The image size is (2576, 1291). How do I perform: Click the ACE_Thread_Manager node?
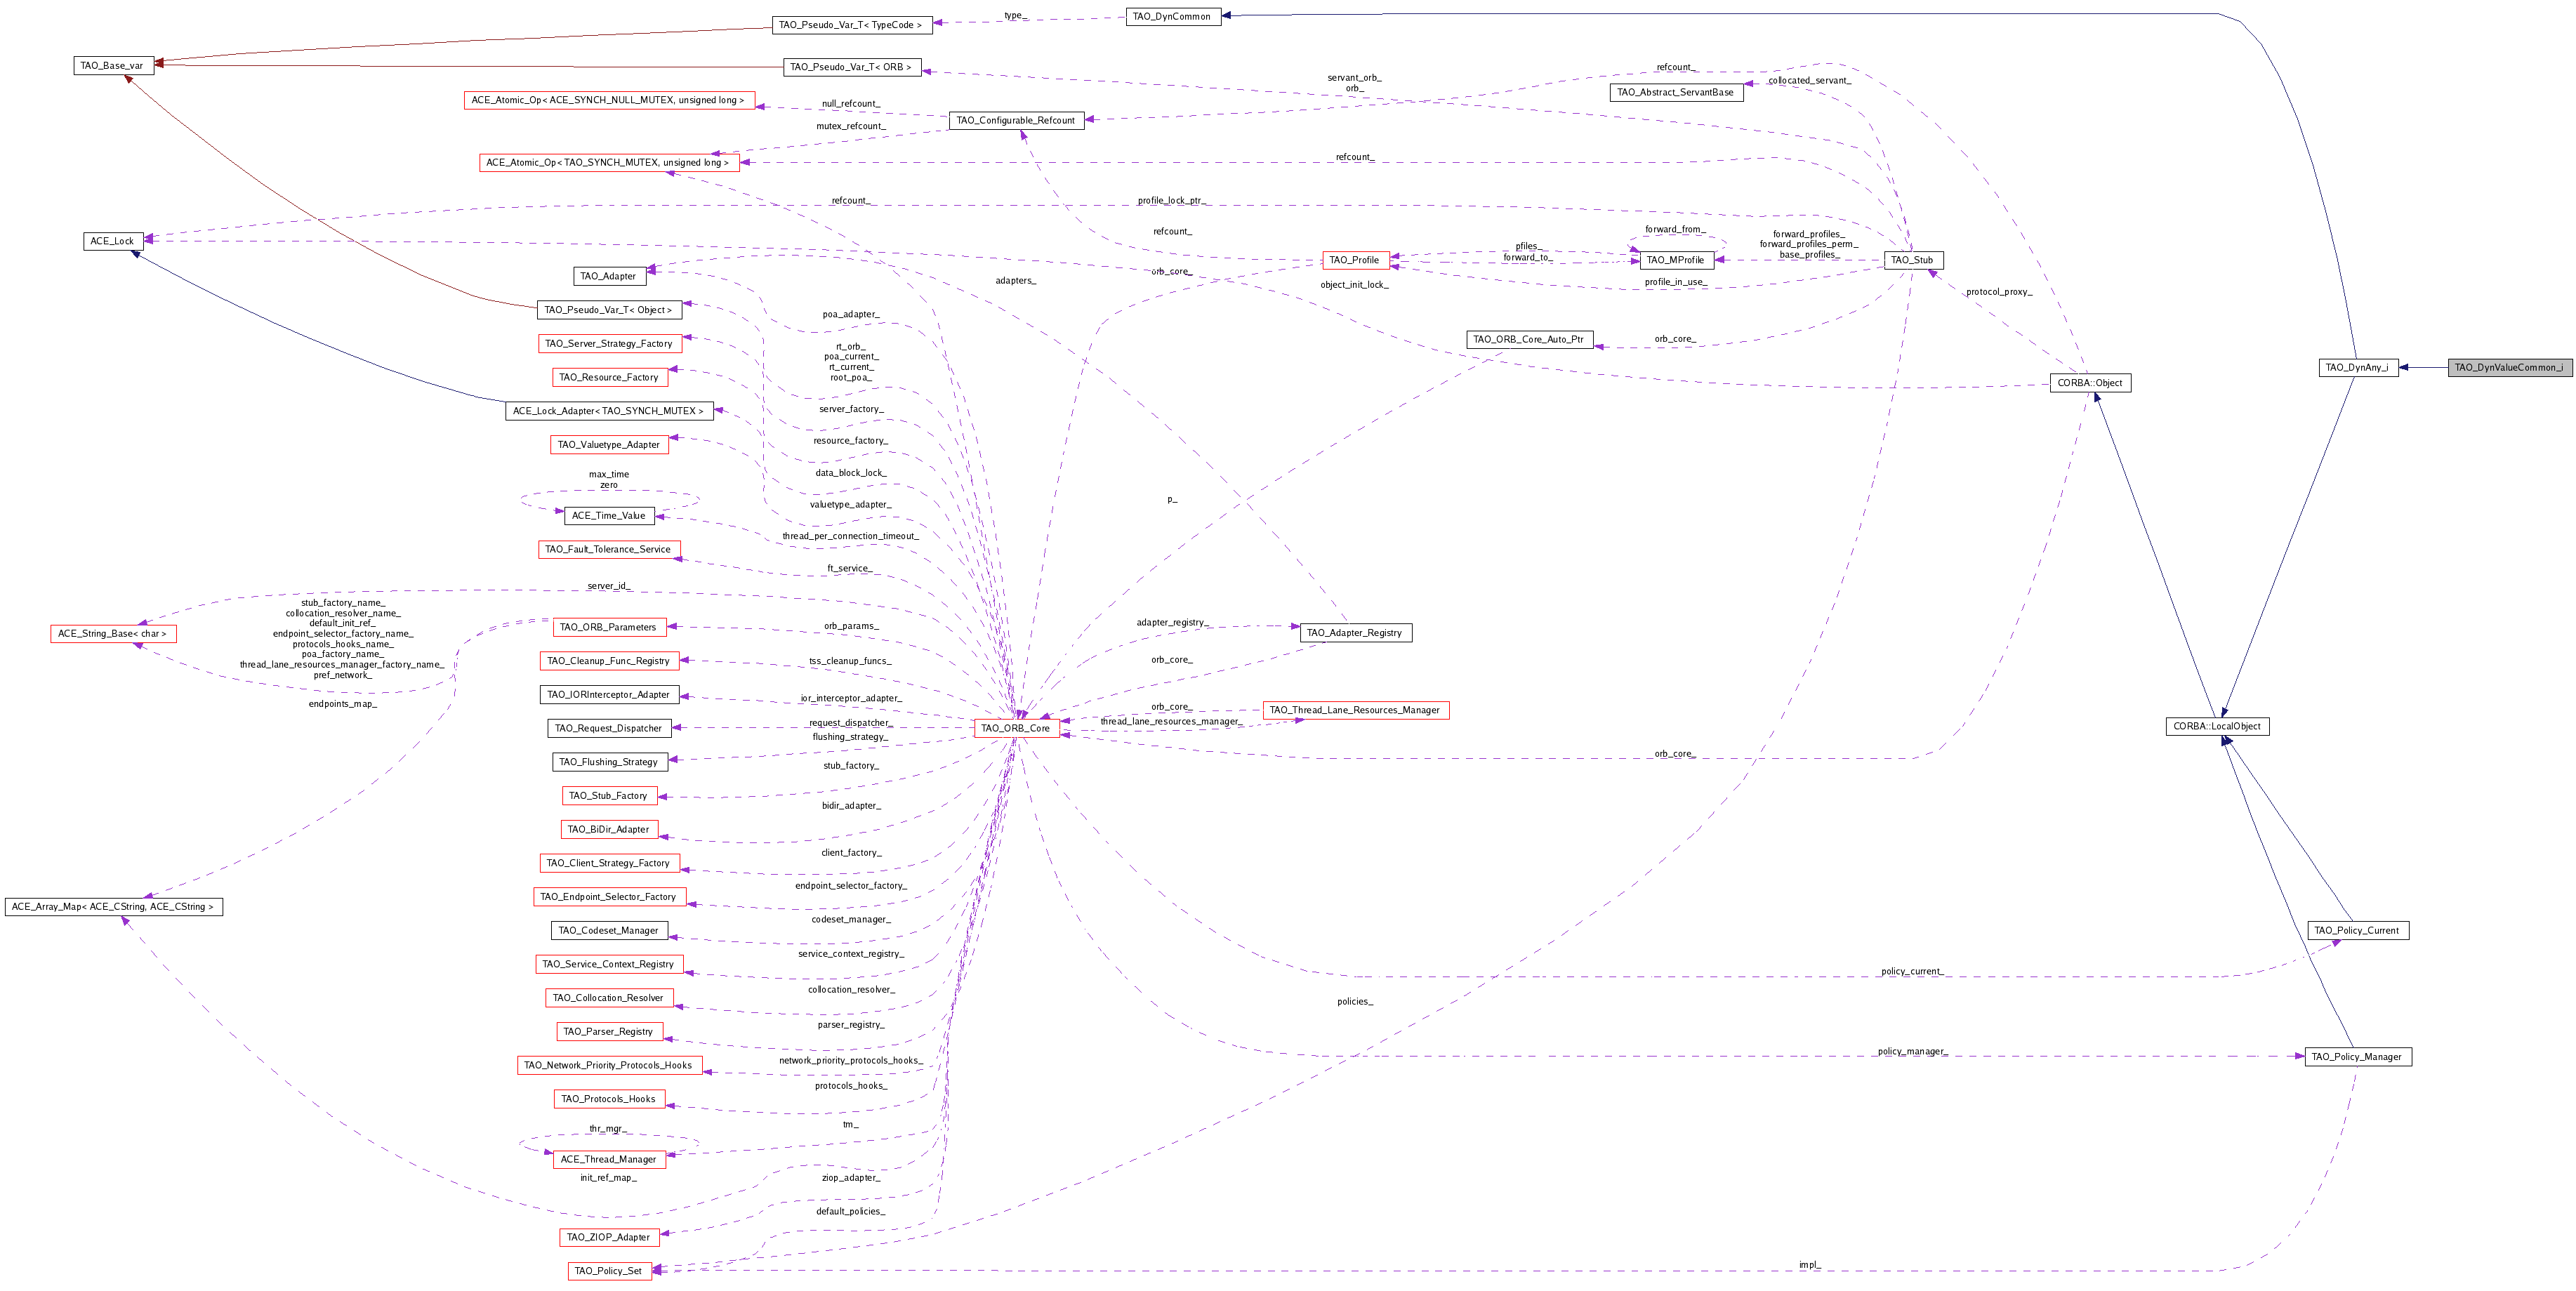[608, 1159]
